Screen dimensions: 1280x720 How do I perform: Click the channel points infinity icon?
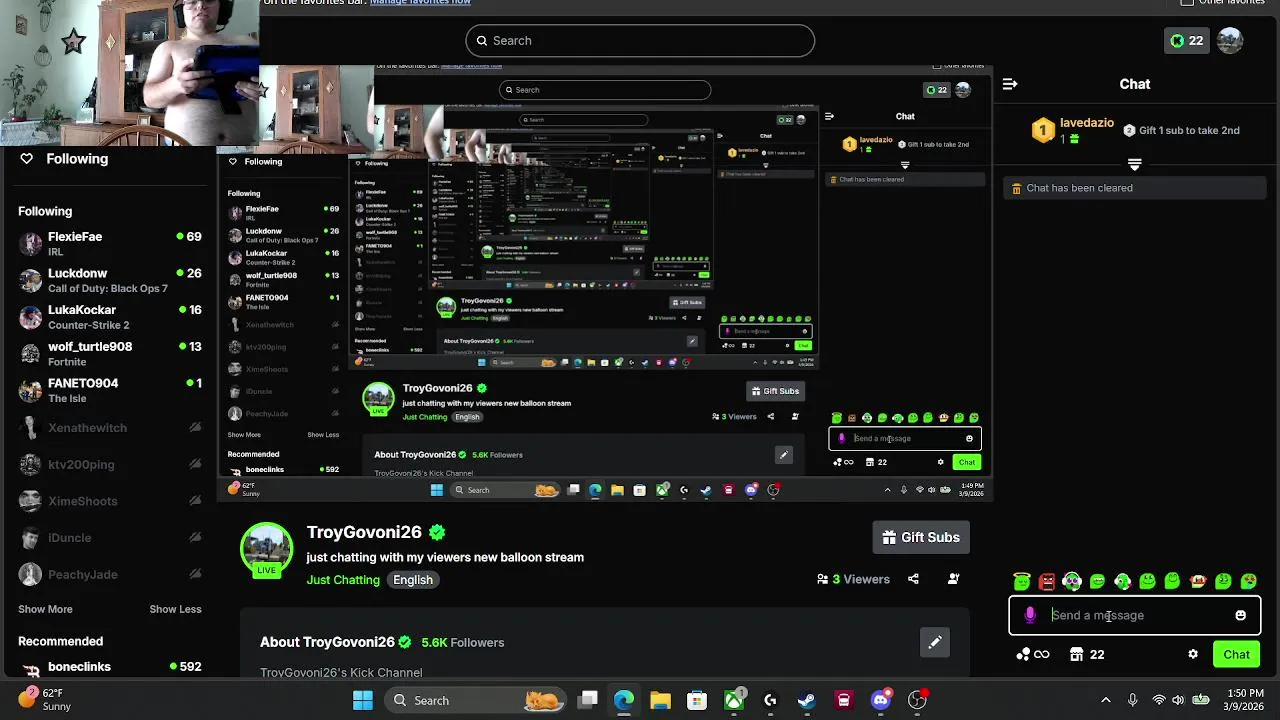(x=1033, y=654)
